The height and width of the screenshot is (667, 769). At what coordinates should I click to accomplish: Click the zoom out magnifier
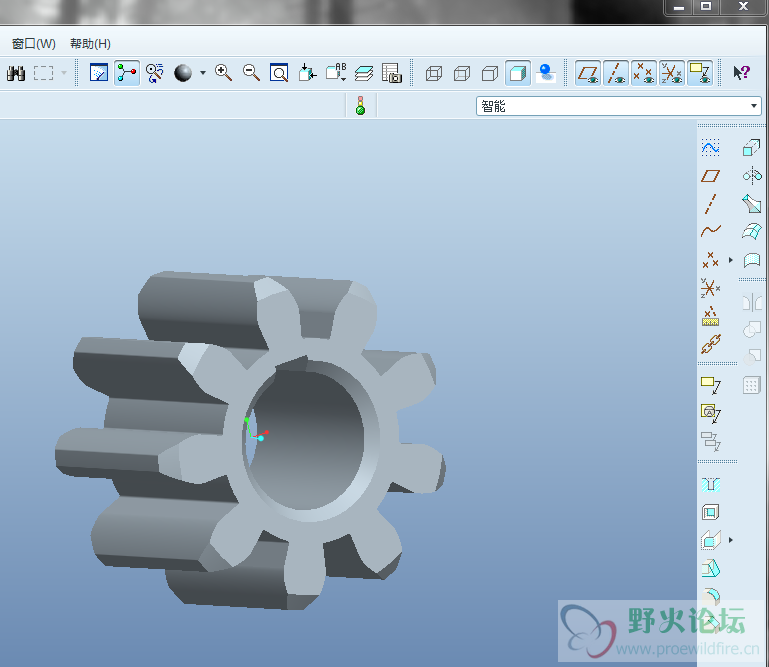coord(252,73)
